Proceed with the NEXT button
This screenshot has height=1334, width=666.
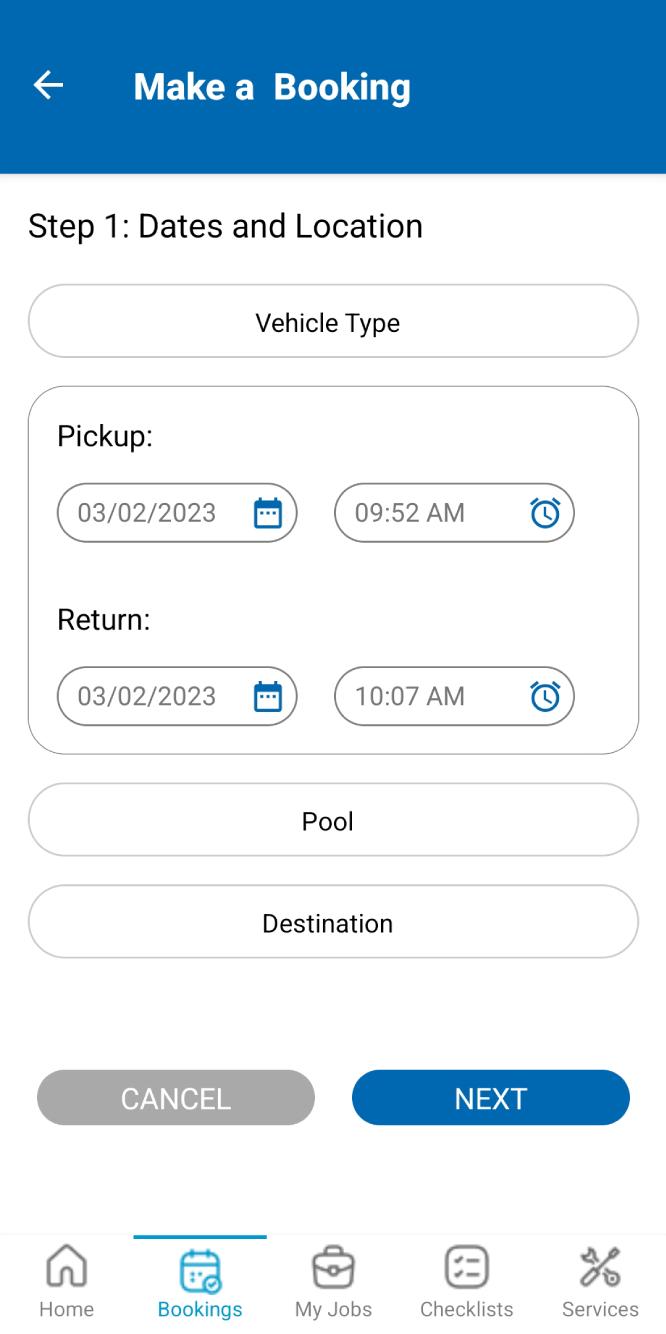click(491, 1098)
